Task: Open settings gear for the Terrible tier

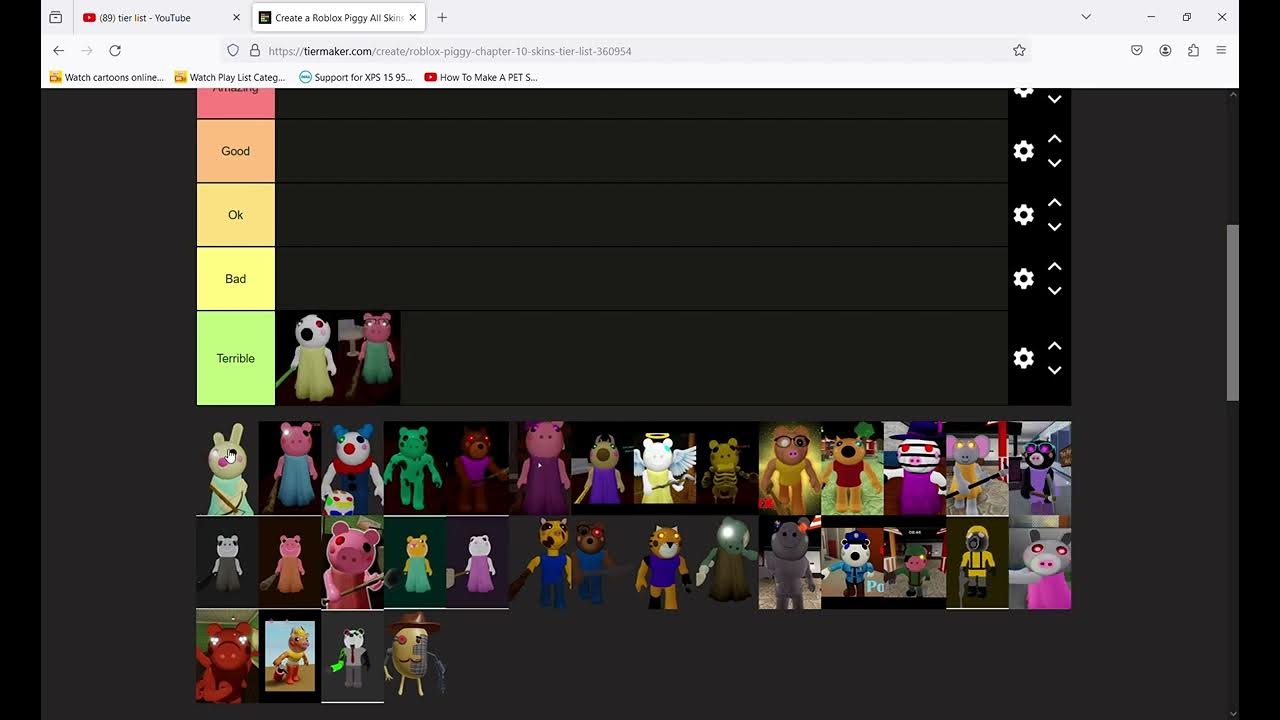Action: click(x=1023, y=358)
